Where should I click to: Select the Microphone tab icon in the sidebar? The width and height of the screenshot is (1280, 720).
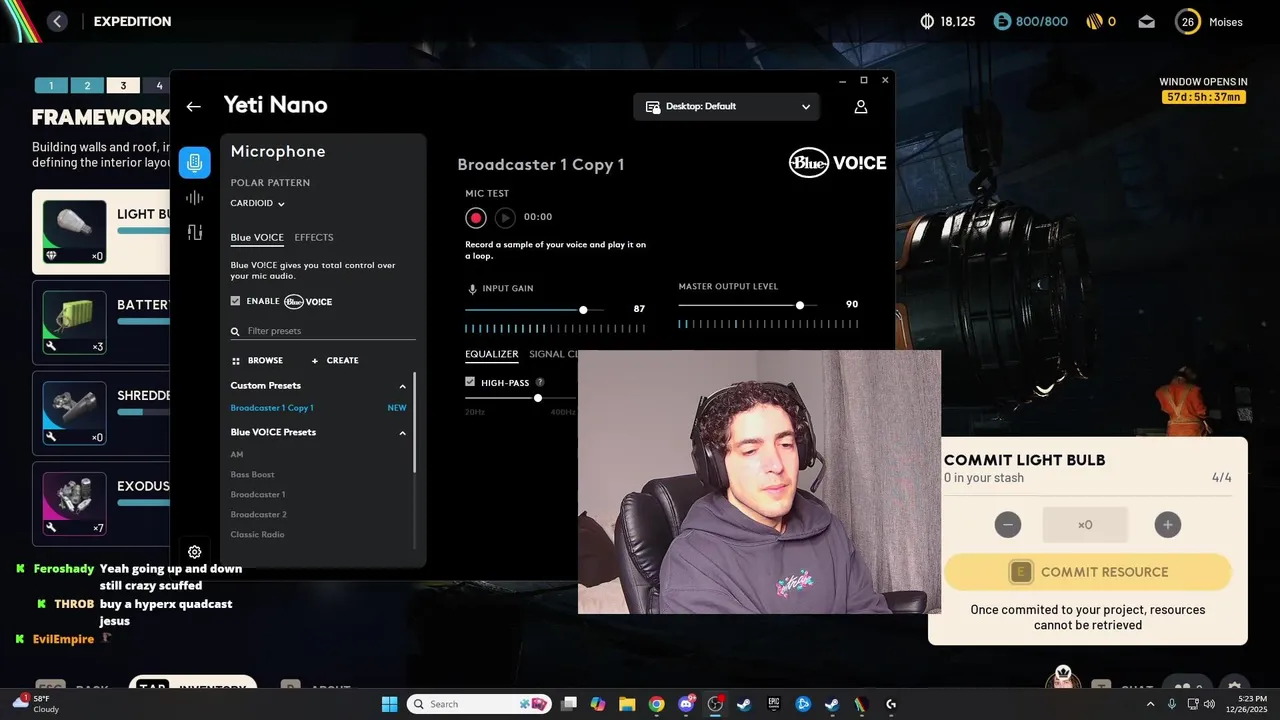[x=195, y=163]
